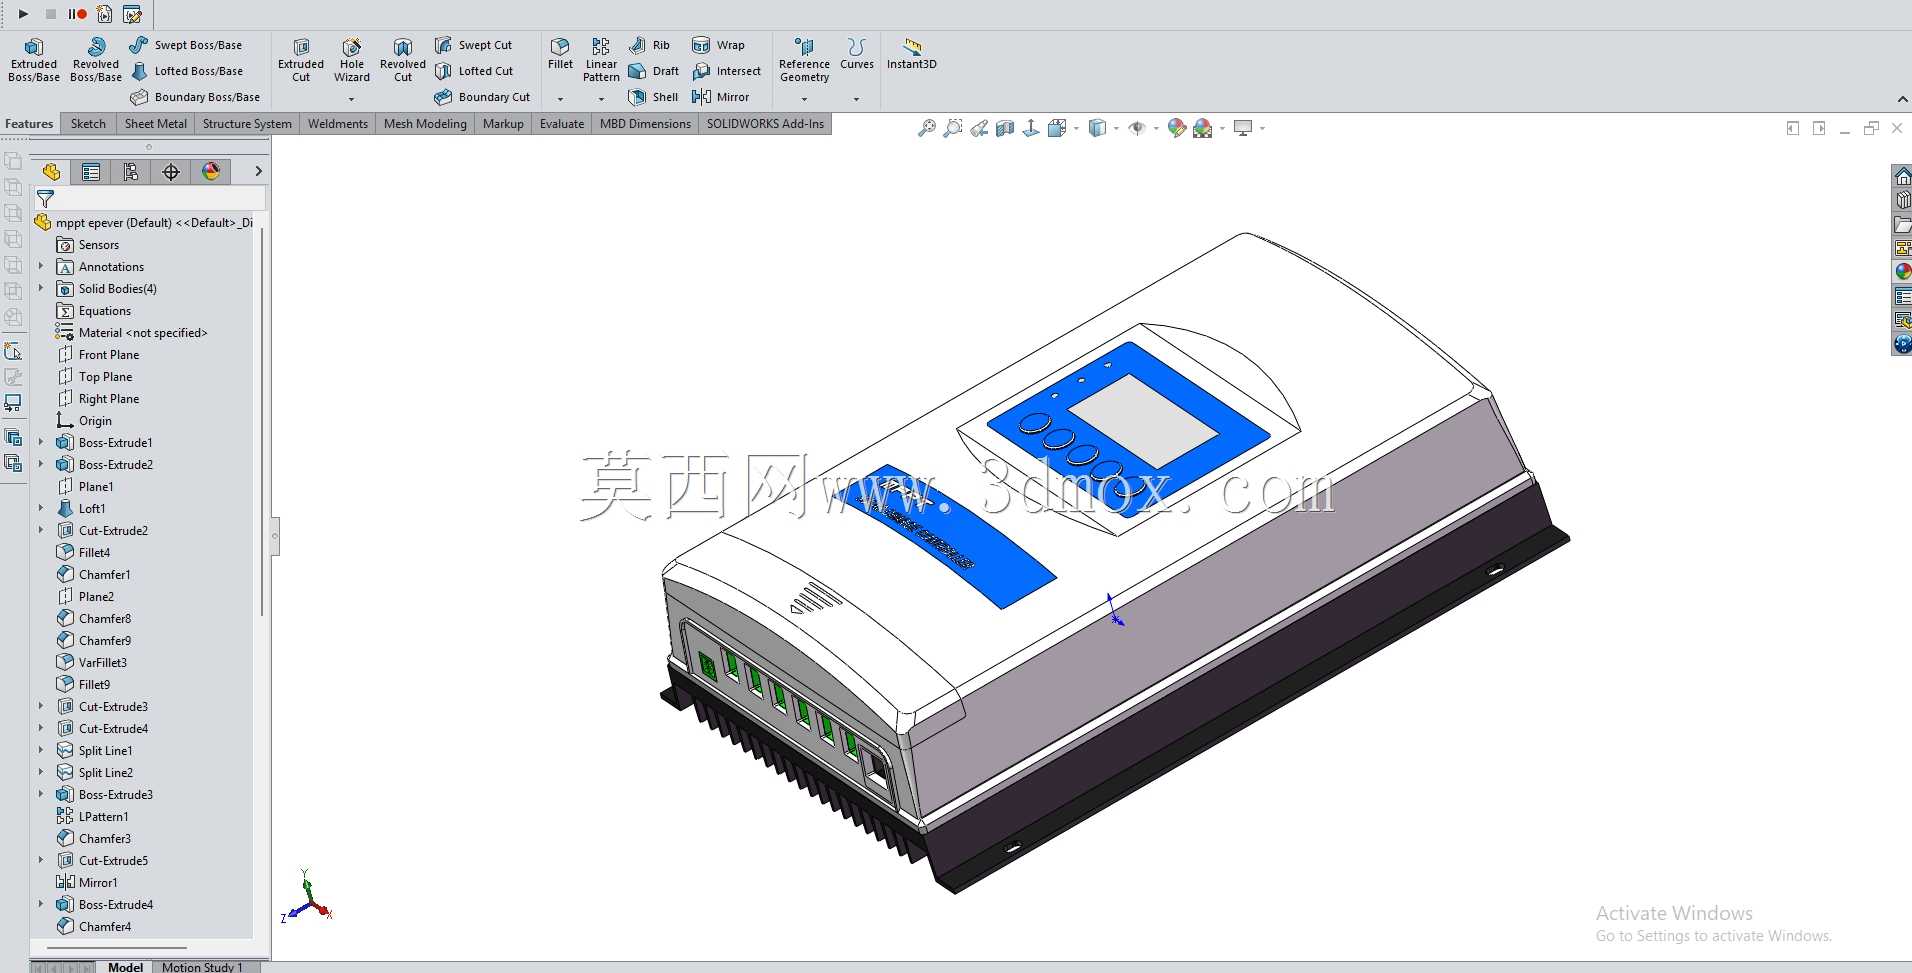Switch to the Evaluate tab
The height and width of the screenshot is (973, 1912).
pyautogui.click(x=562, y=124)
